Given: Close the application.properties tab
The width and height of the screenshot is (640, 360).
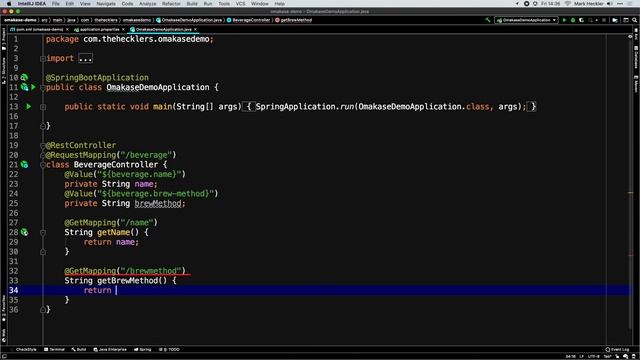Looking at the screenshot, I should click(123, 29).
